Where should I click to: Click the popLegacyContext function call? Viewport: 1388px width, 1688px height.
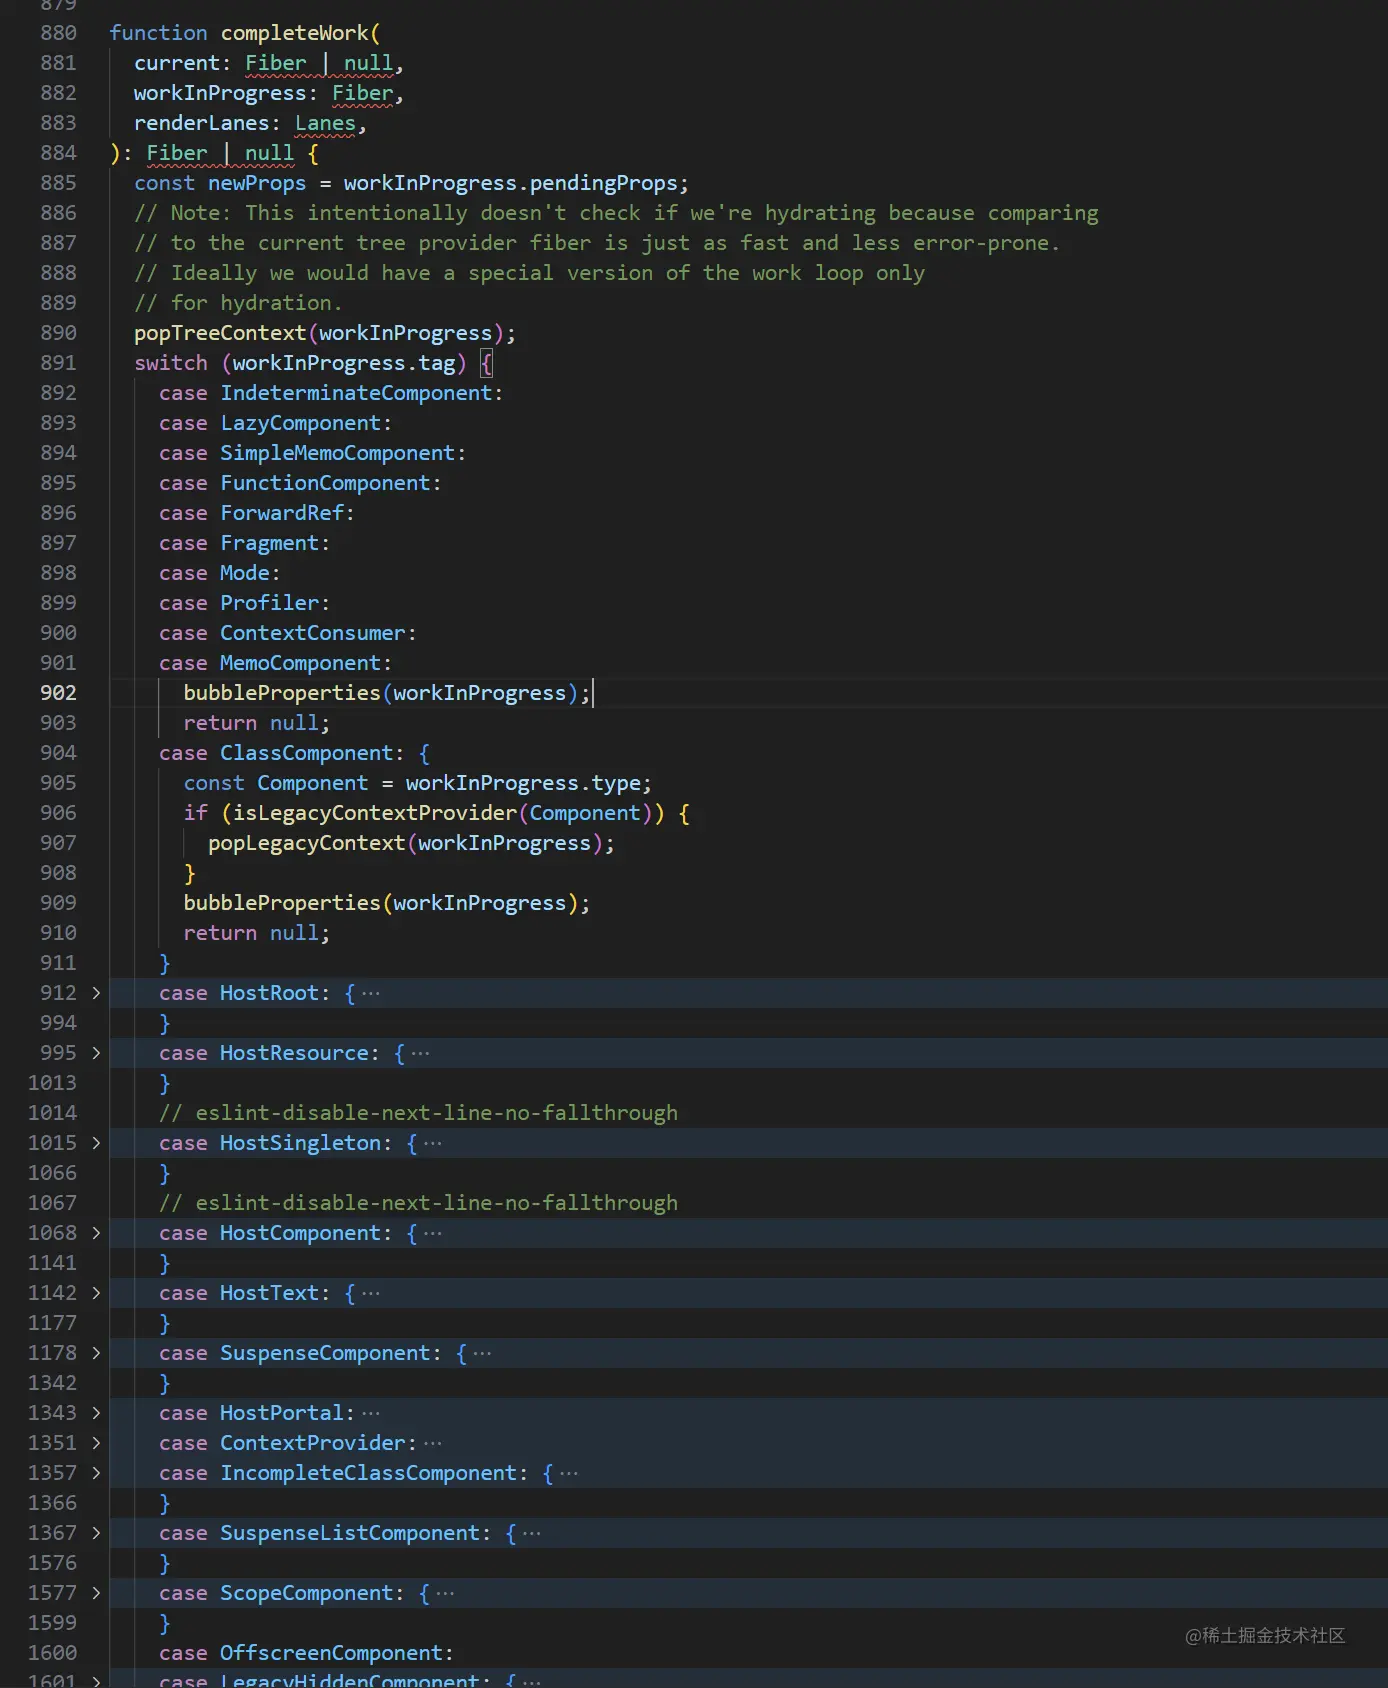[307, 843]
